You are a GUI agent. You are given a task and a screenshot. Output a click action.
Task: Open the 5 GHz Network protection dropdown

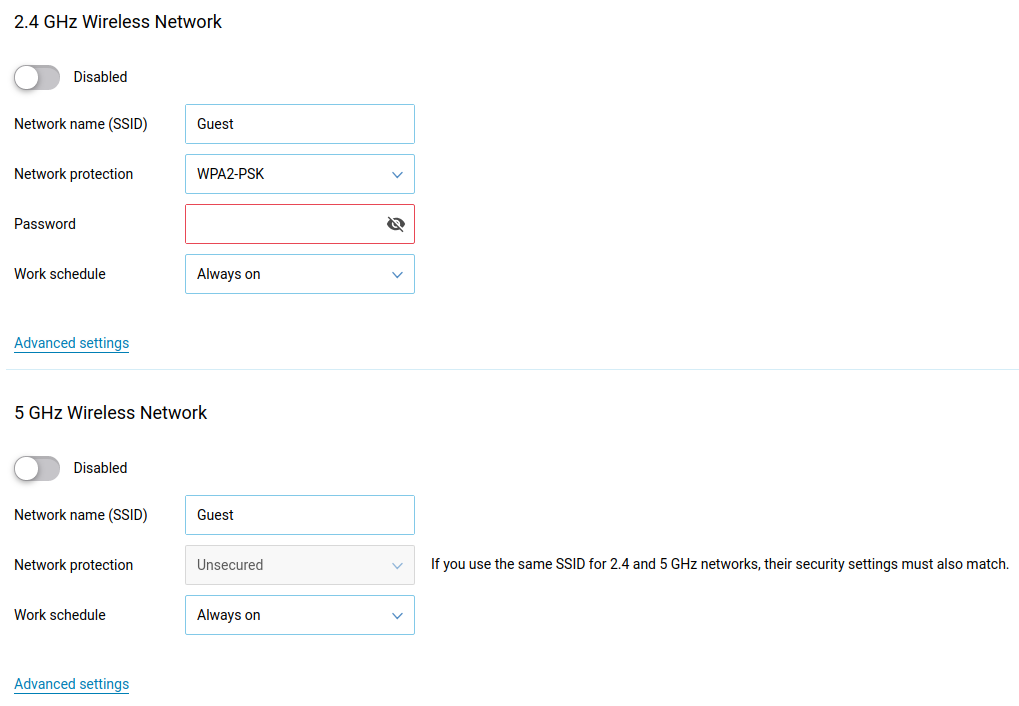(x=300, y=565)
